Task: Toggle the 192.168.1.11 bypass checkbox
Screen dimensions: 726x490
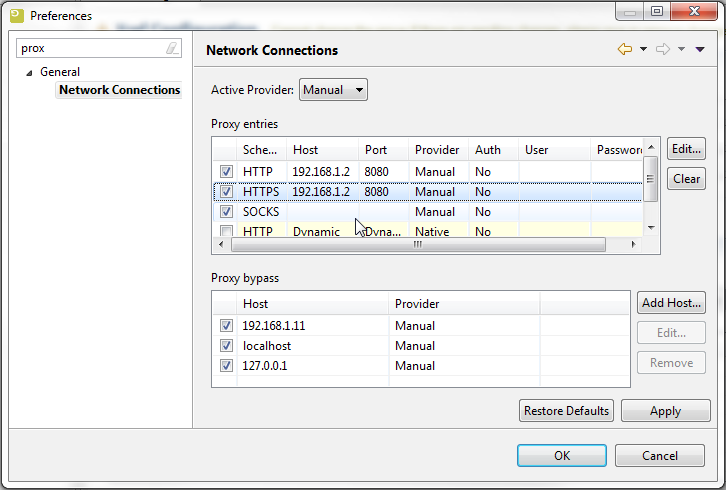Action: pos(226,326)
